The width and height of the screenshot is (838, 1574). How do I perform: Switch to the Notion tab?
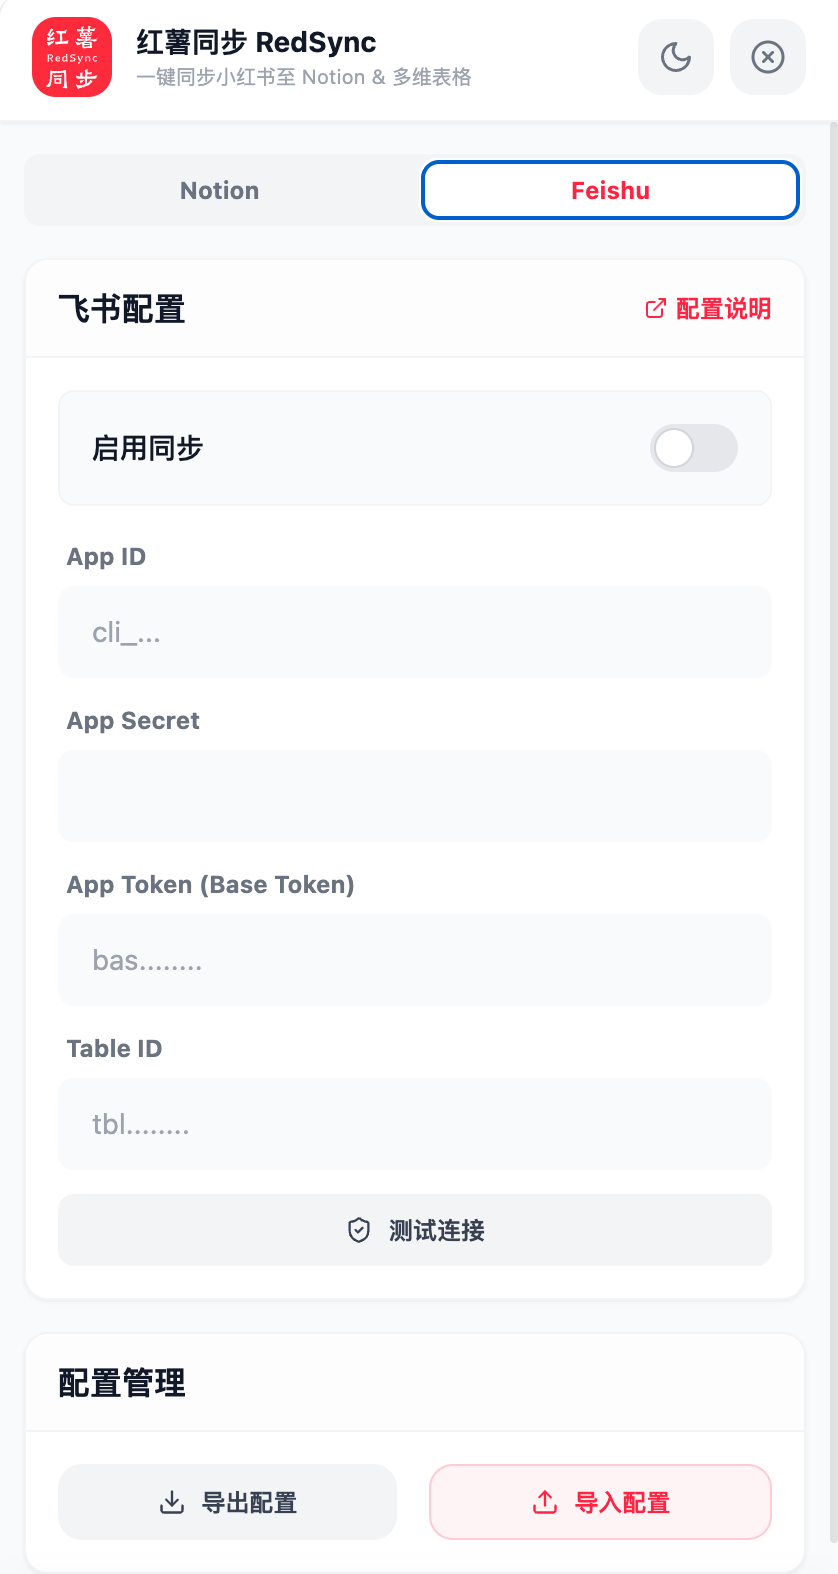(x=220, y=190)
